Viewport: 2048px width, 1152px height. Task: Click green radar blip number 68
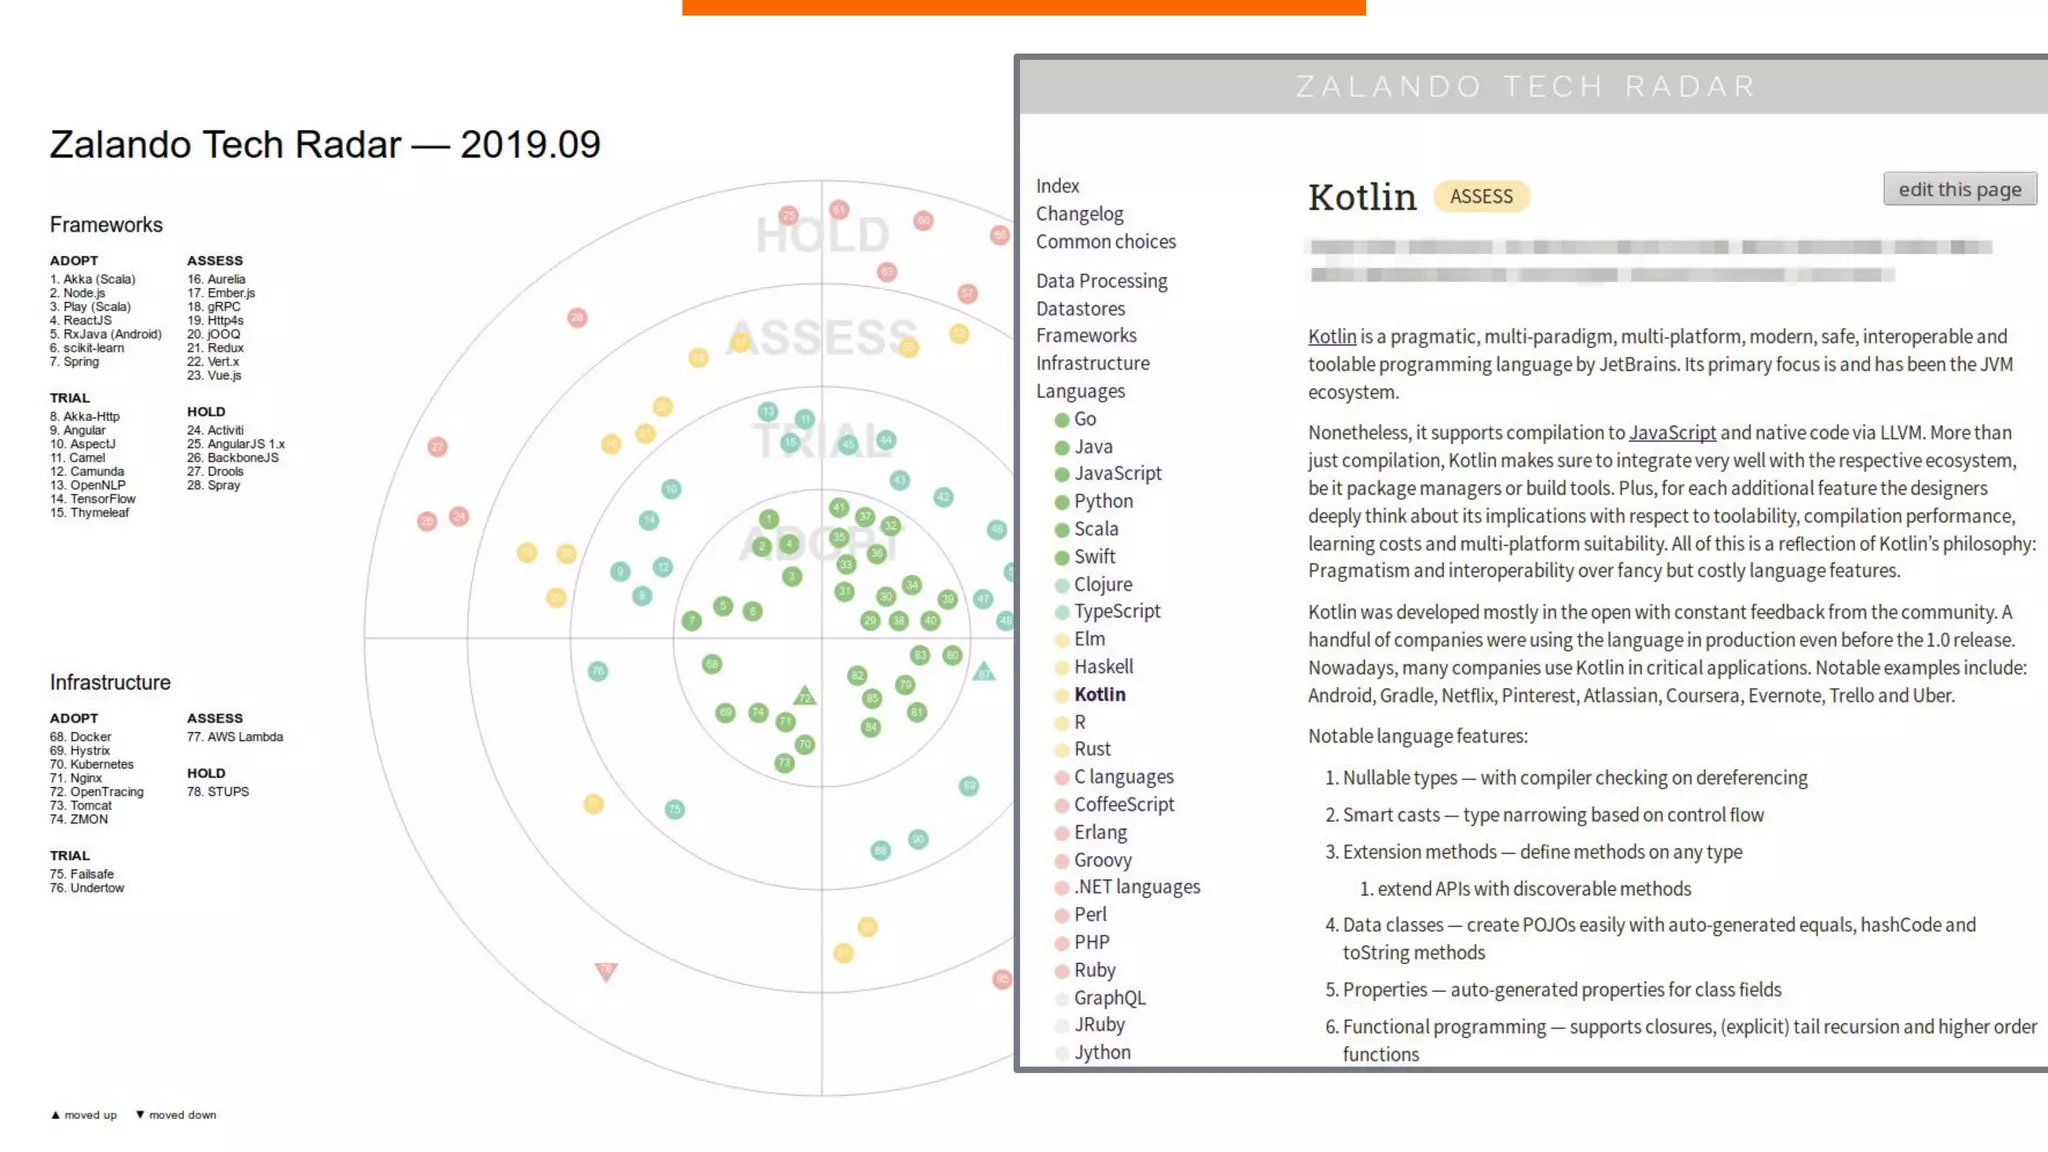[712, 664]
